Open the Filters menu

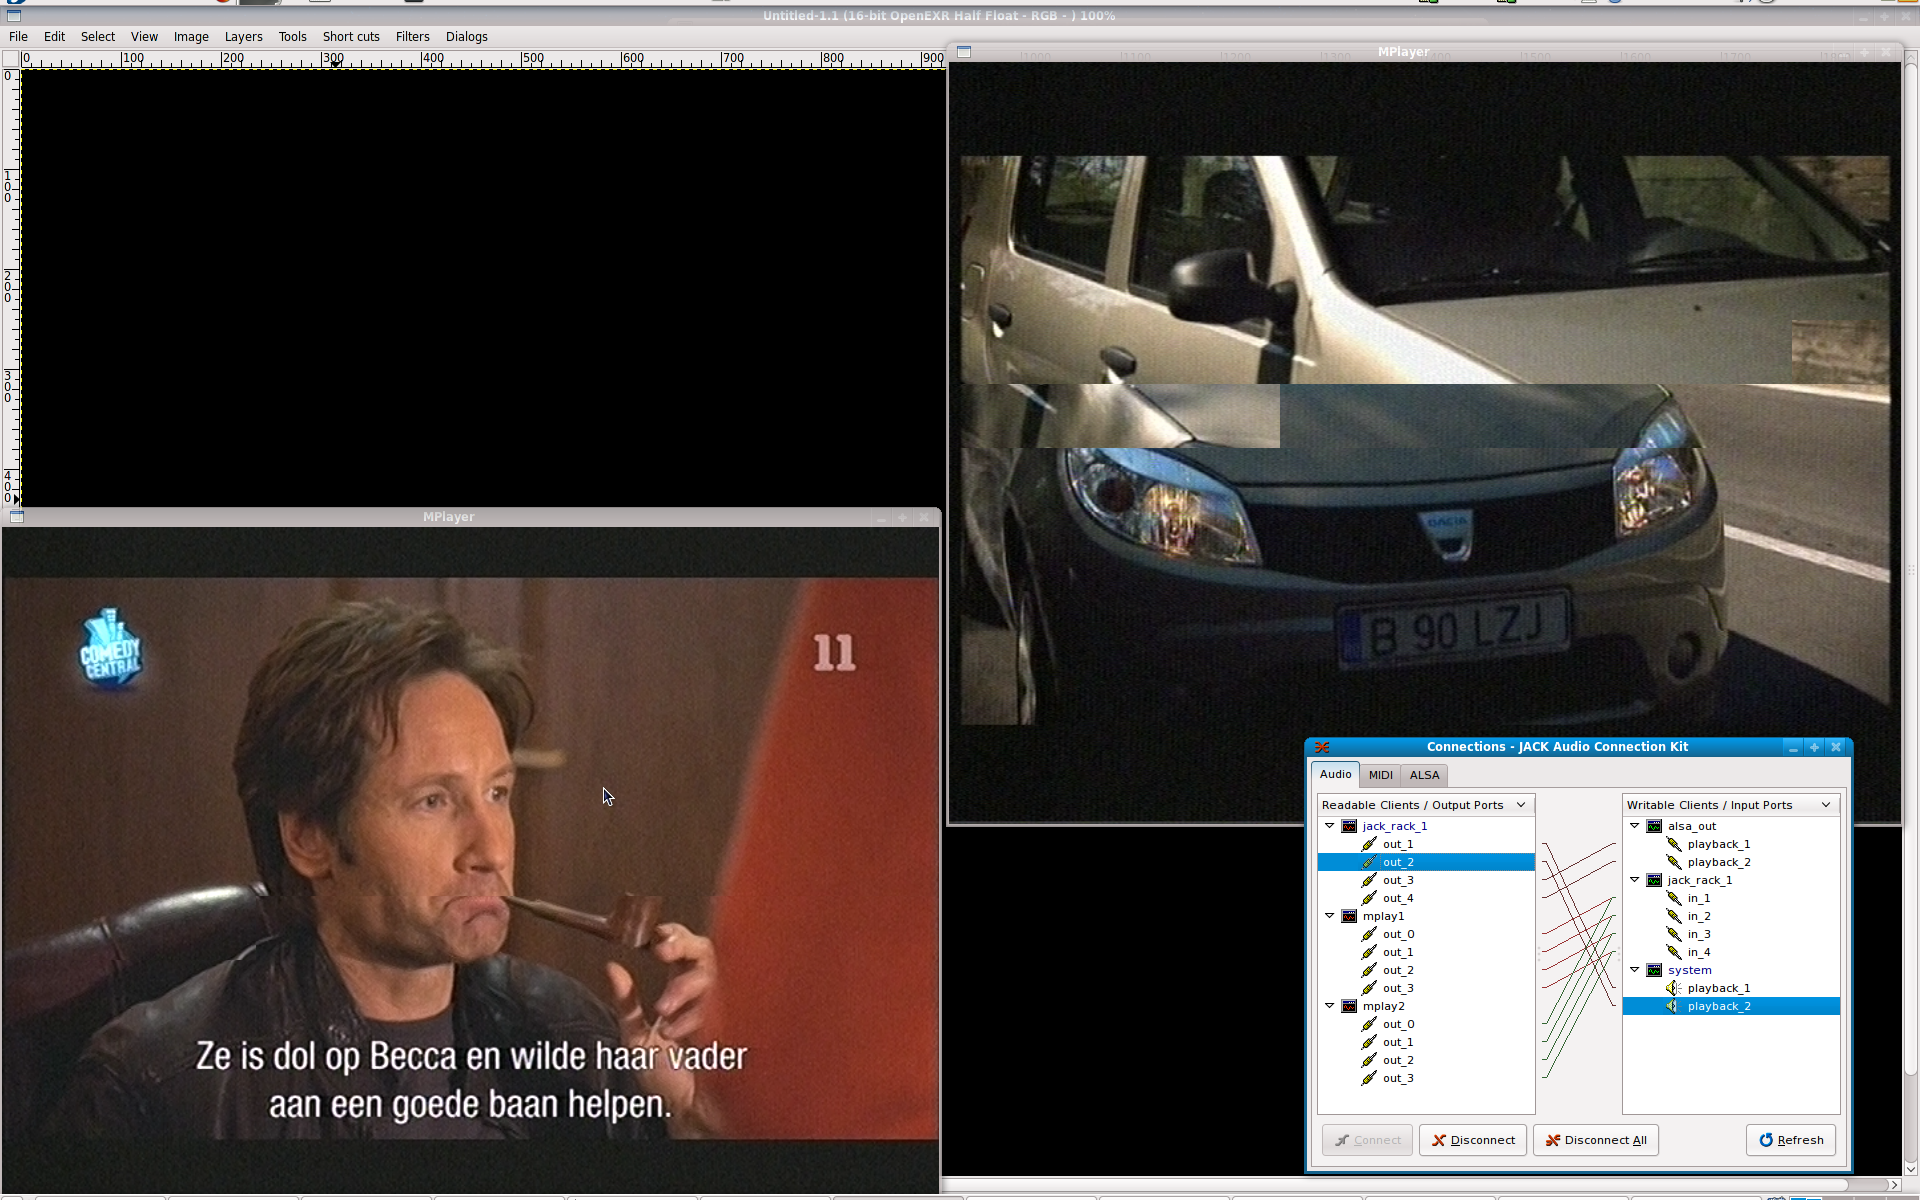[412, 37]
